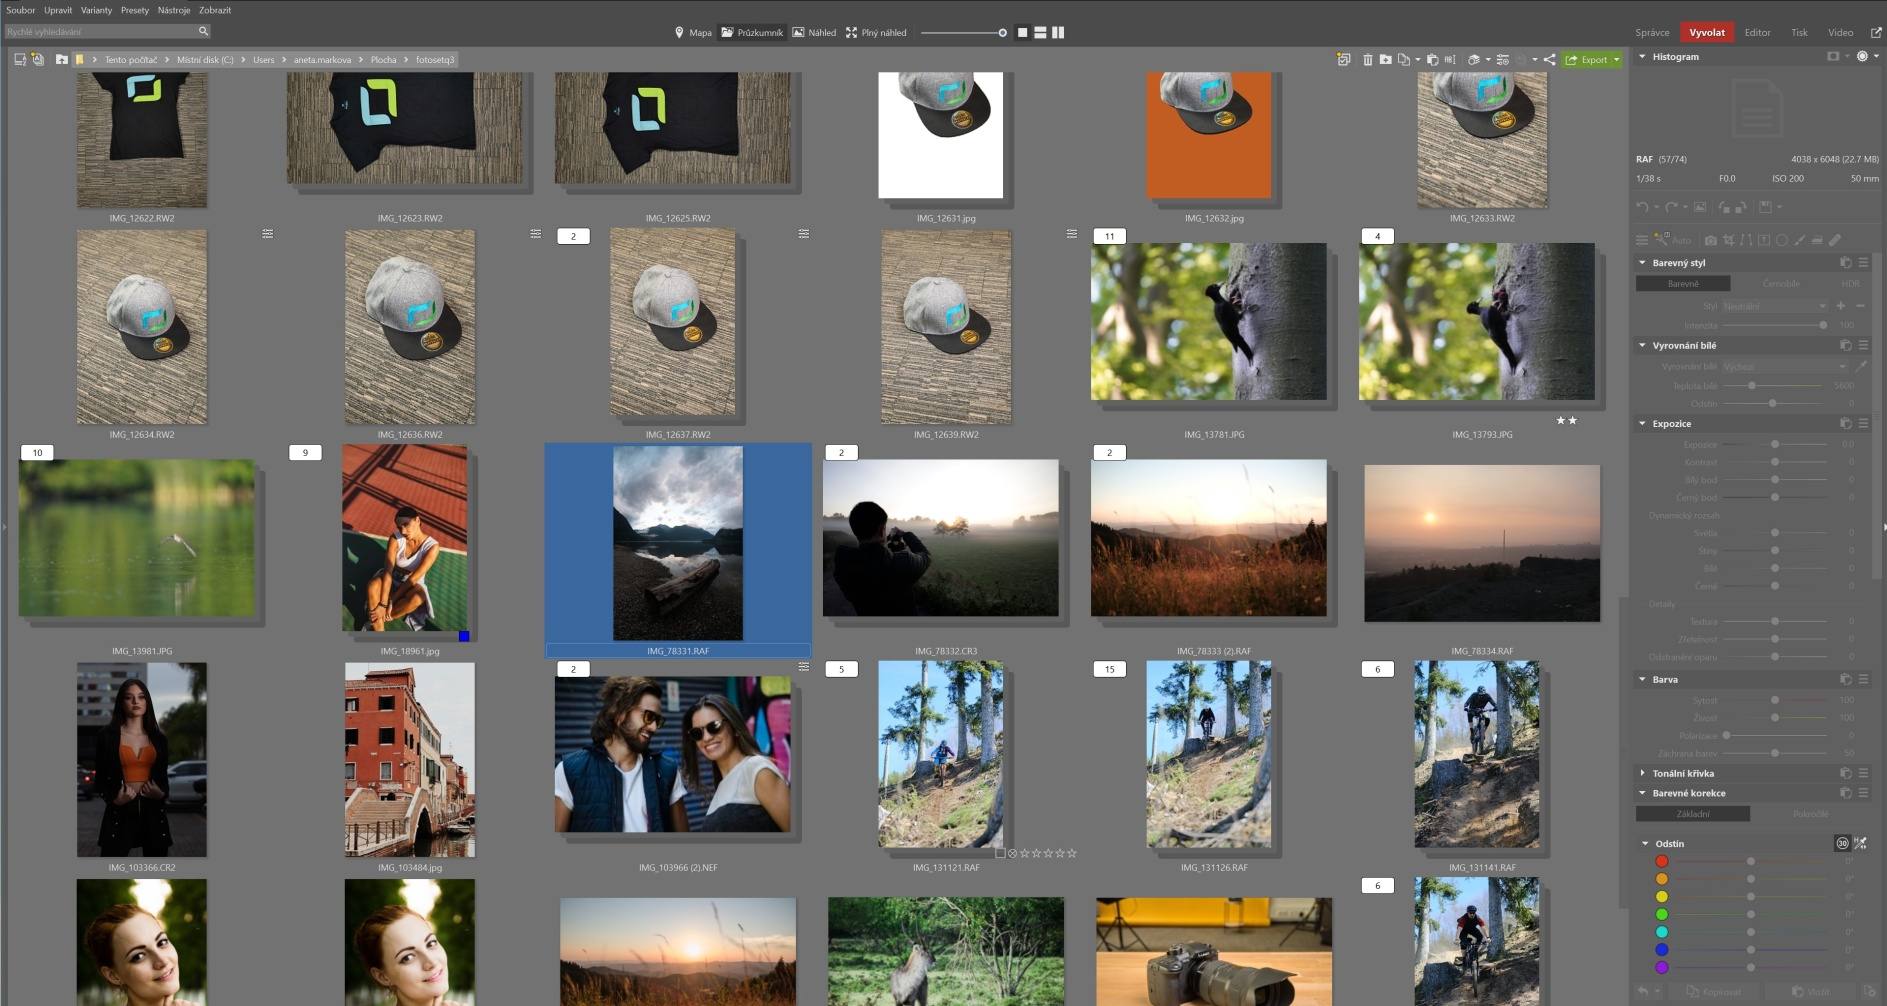
Task: Click the new folder icon in toolbar
Action: [x=1385, y=60]
